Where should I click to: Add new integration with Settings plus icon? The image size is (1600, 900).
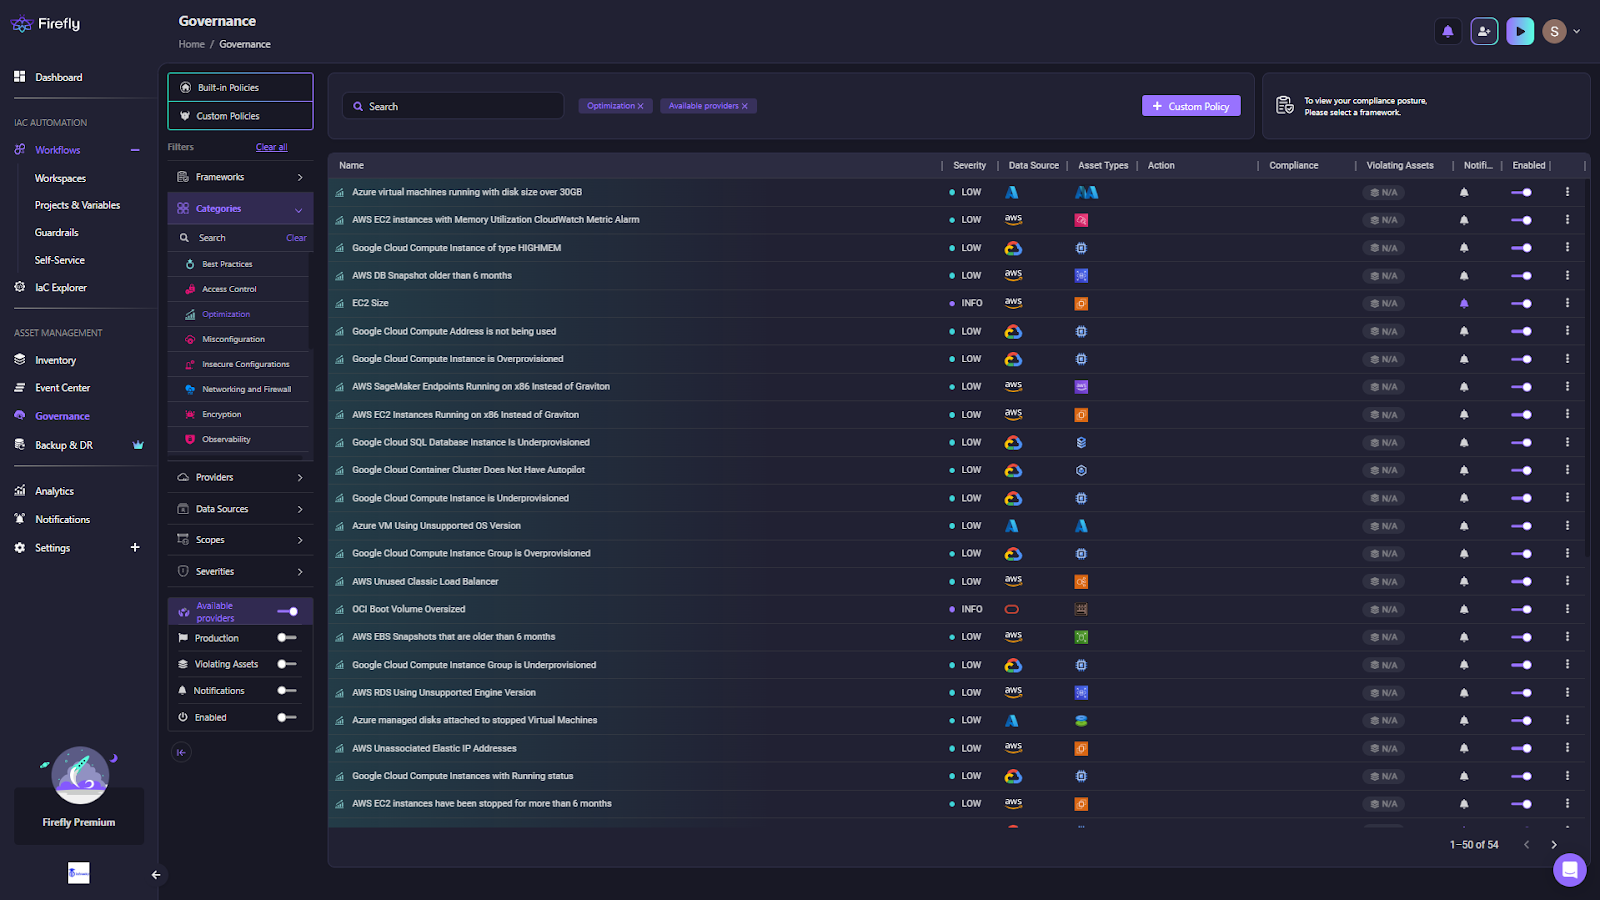click(135, 547)
